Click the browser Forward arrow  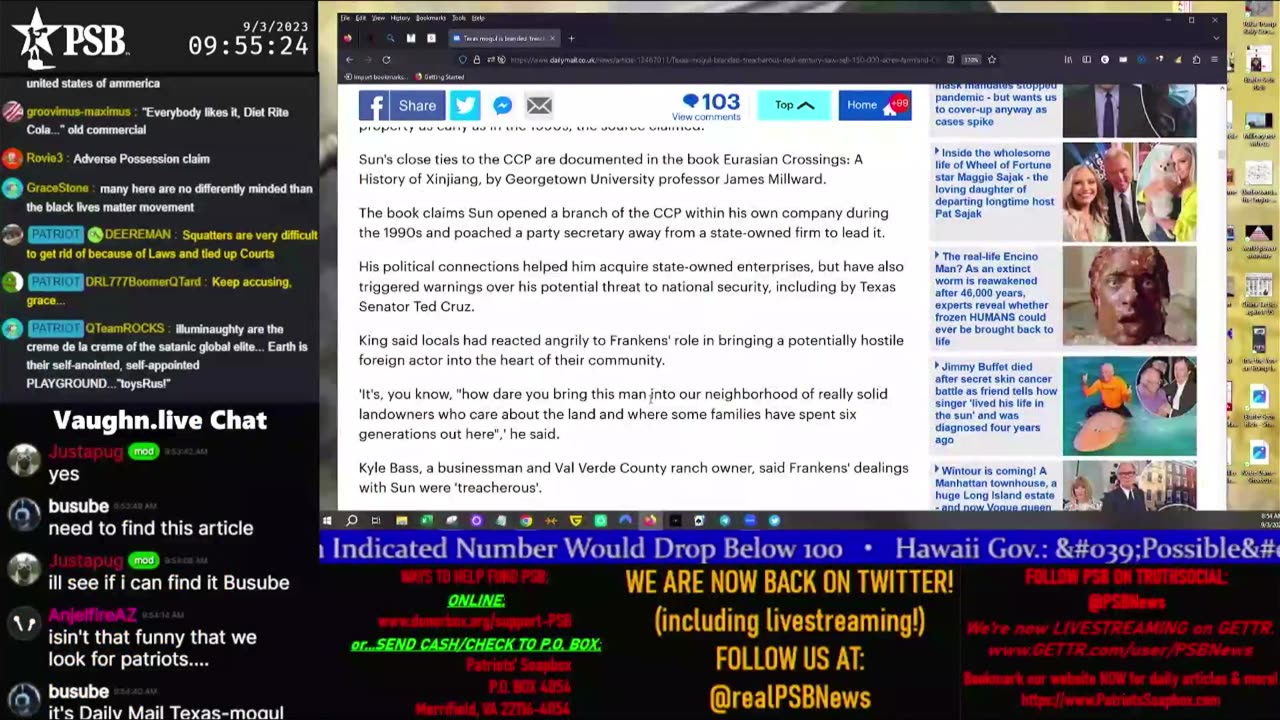368,60
